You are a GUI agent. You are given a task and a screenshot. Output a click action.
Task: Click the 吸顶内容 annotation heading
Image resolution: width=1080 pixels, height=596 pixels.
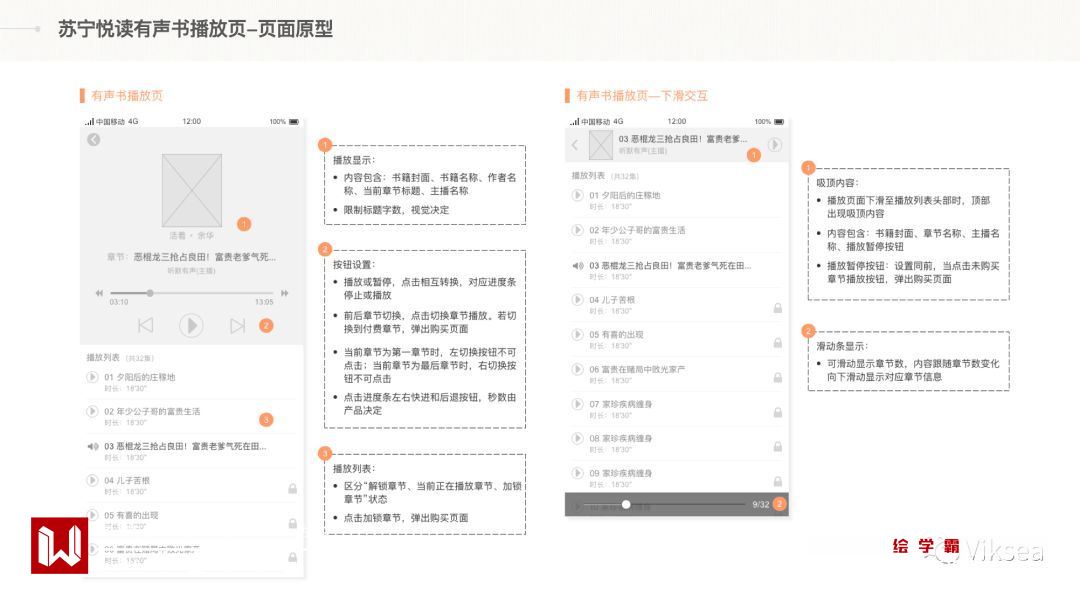(x=838, y=183)
